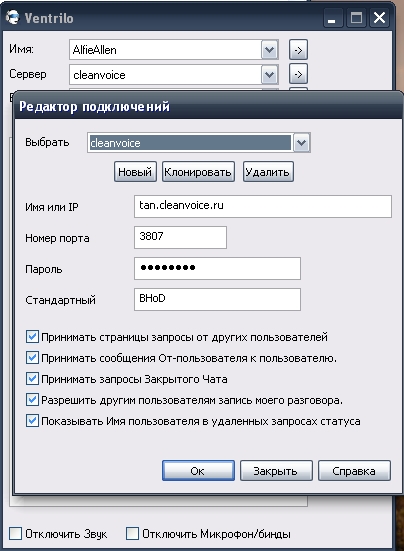Open the Имя user name dropdown
Image resolution: width=404 pixels, height=551 pixels.
click(x=269, y=50)
